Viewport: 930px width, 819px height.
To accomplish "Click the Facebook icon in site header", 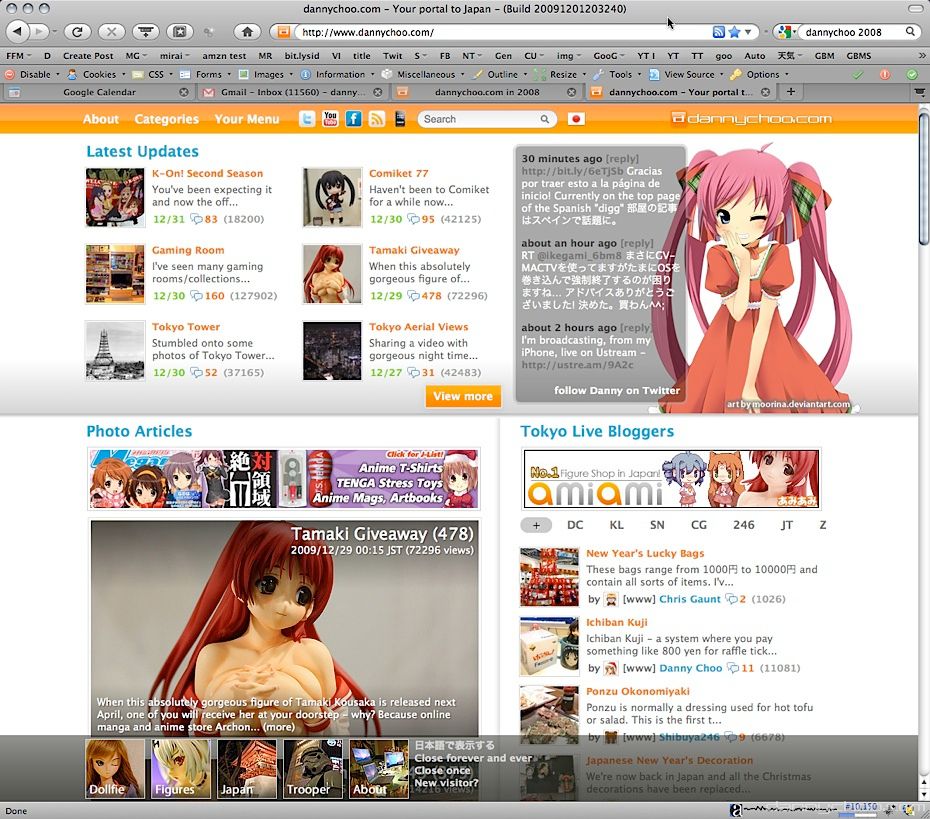I will pyautogui.click(x=353, y=119).
